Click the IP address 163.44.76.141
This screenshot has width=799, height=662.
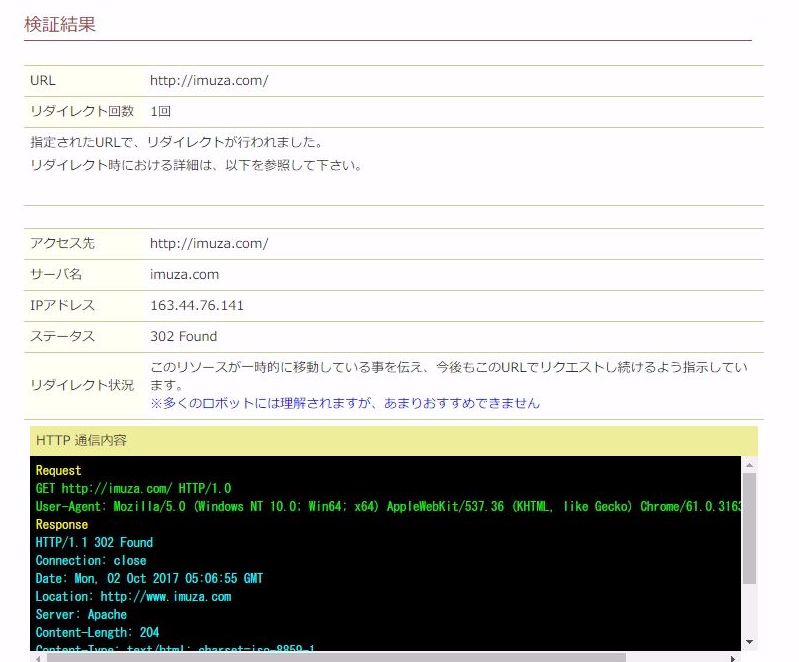tap(197, 305)
